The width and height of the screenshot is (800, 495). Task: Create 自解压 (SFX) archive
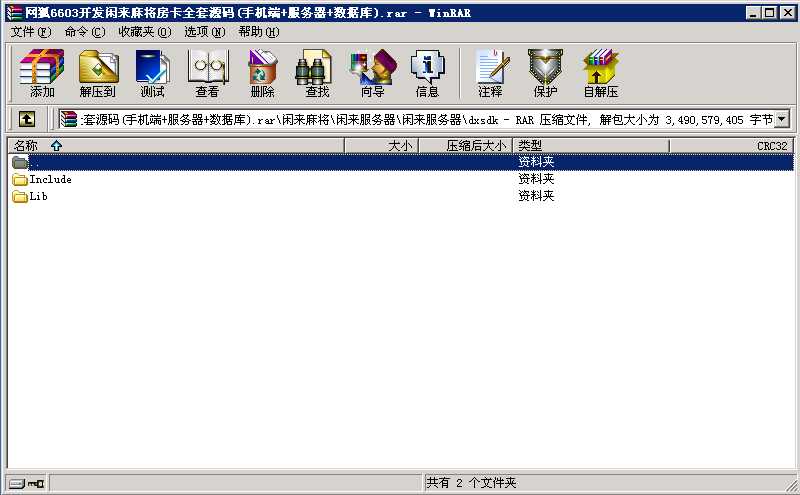click(x=601, y=73)
